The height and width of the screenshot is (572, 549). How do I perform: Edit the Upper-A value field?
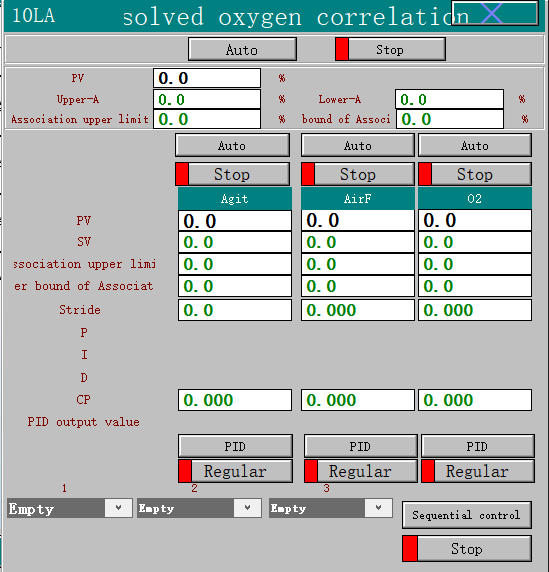click(207, 99)
